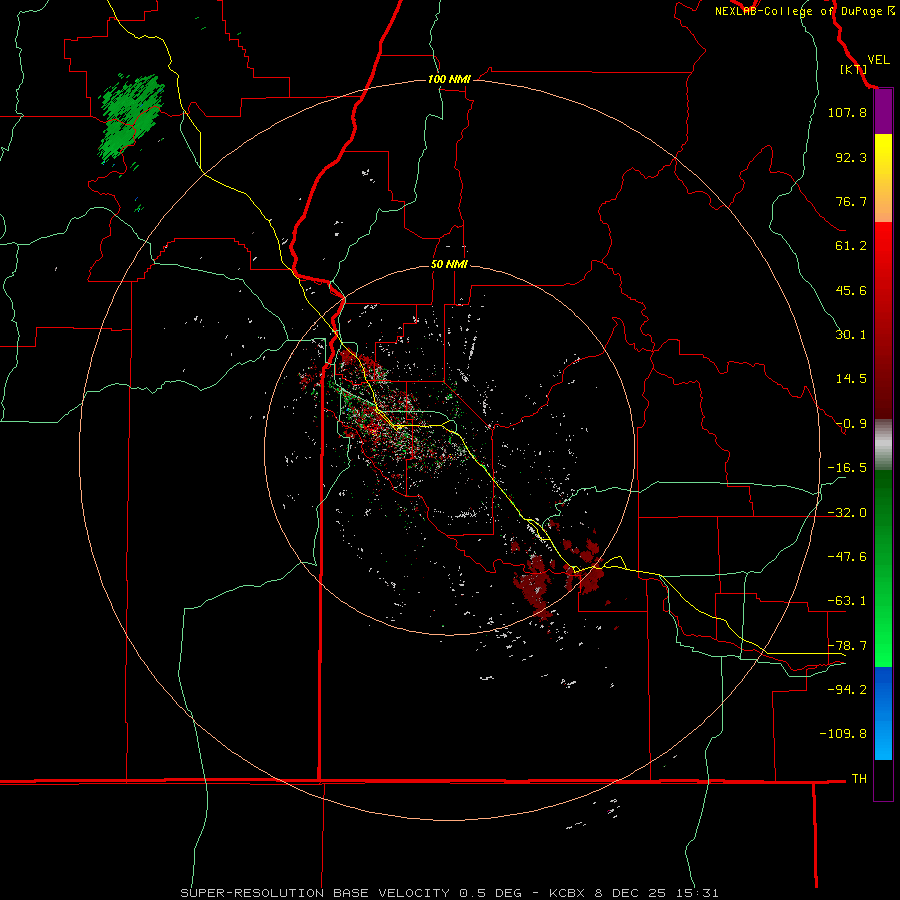Click the green segment of the color bar
Image resolution: width=900 pixels, height=900 pixels.
point(883,568)
